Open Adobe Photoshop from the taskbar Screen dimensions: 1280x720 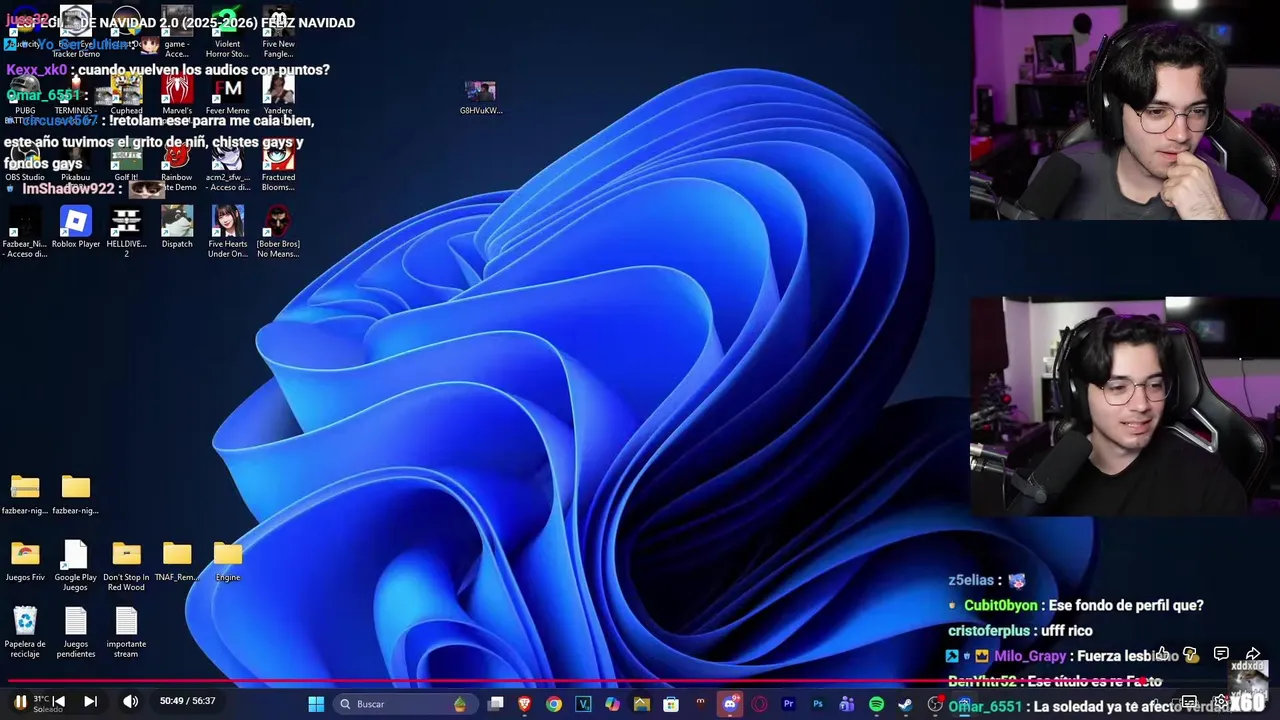coord(818,704)
